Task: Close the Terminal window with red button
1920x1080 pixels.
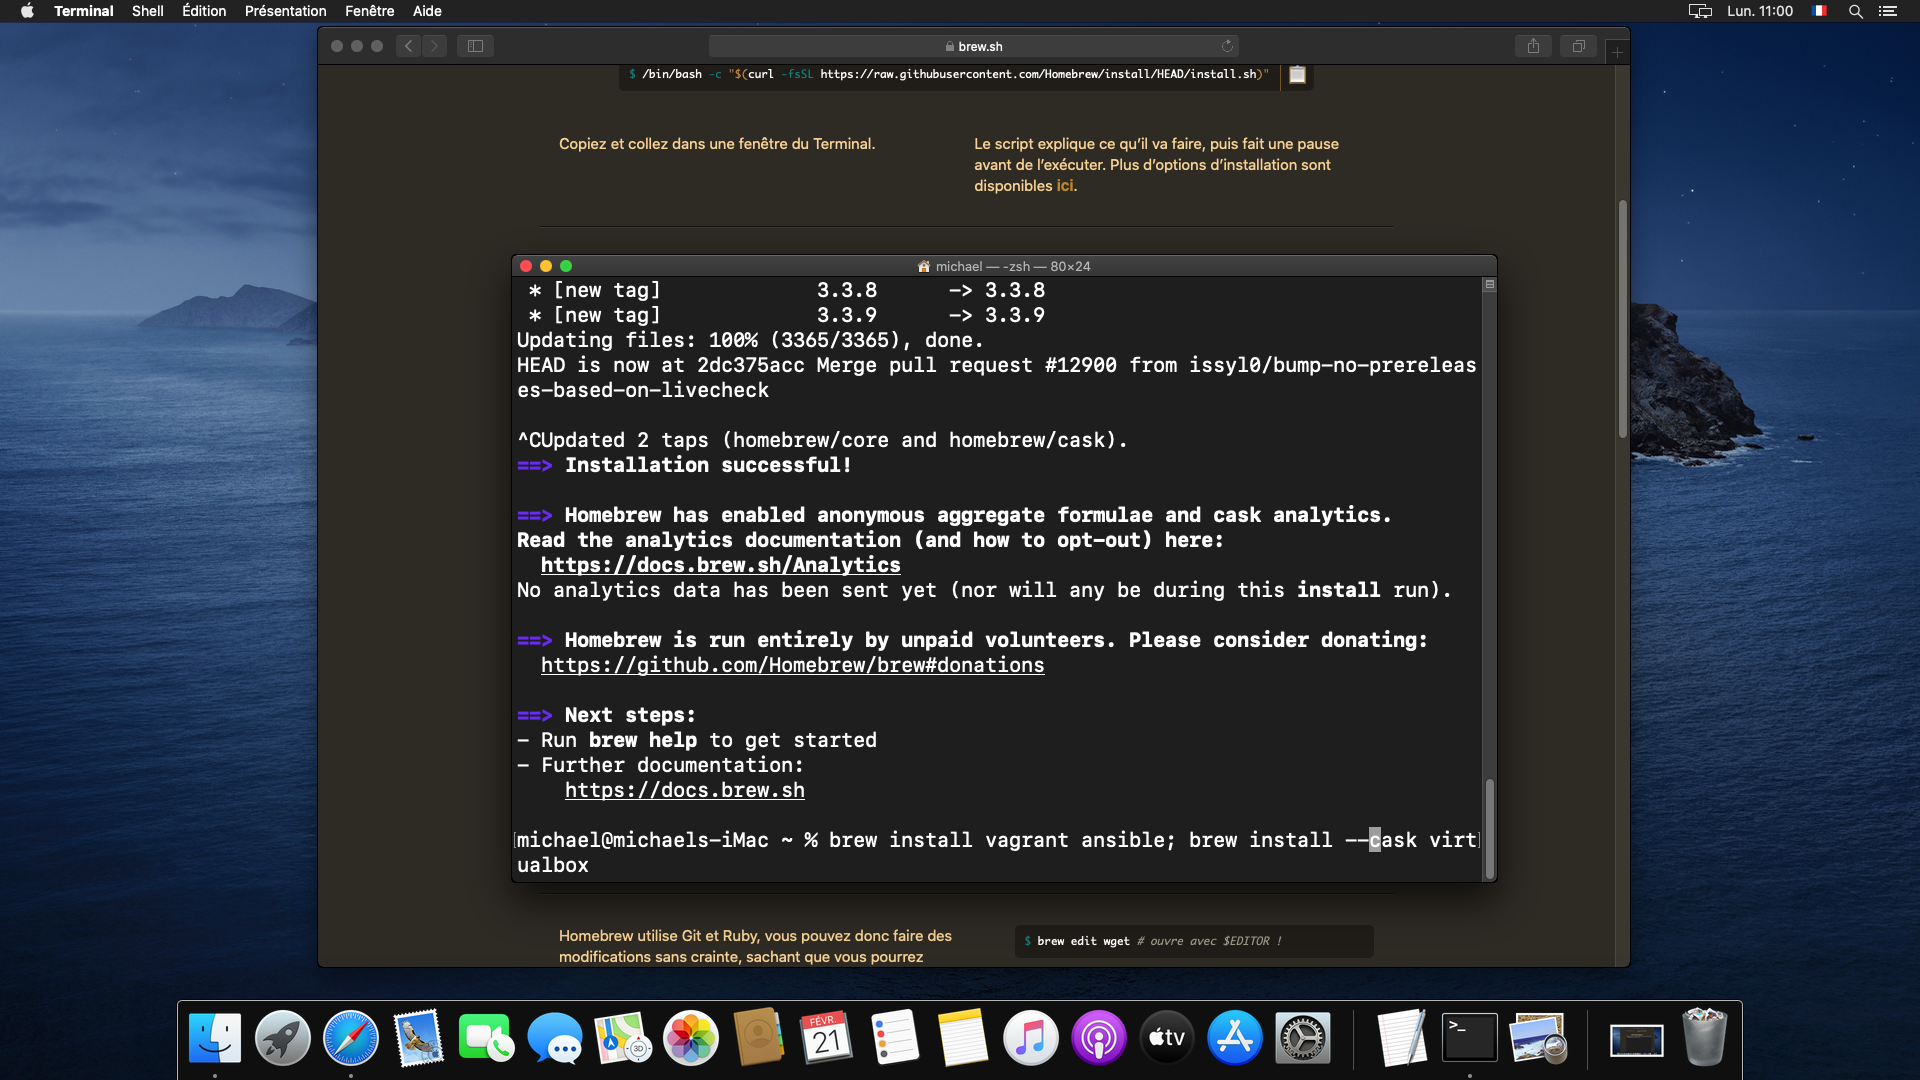Action: 526,266
